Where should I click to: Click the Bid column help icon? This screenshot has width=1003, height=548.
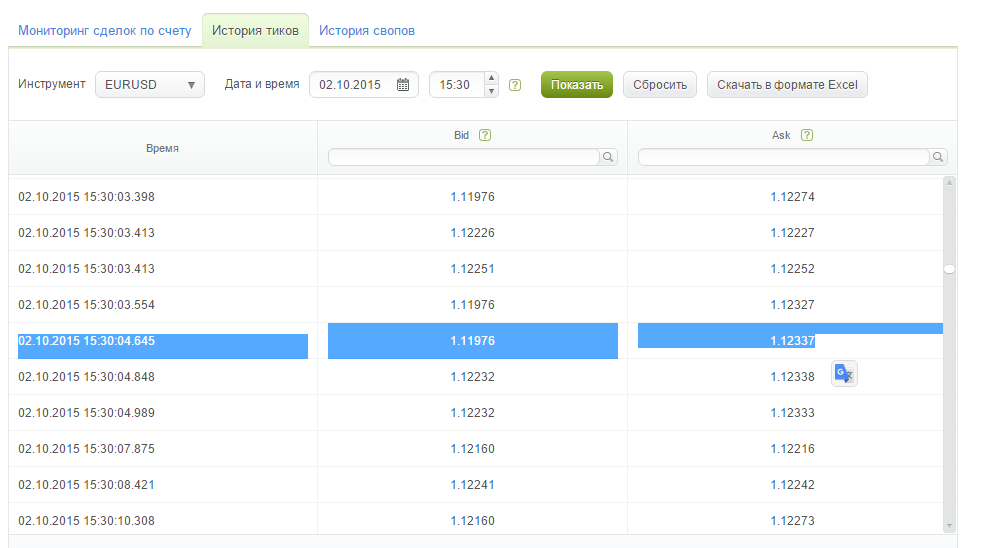pyautogui.click(x=485, y=135)
